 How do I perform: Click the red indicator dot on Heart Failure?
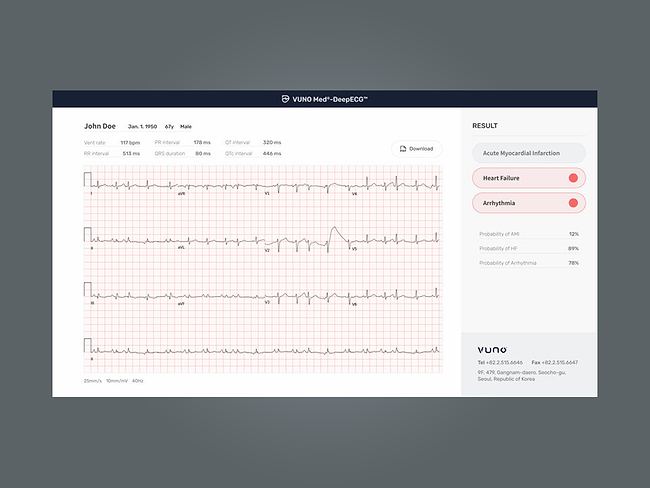(x=573, y=178)
